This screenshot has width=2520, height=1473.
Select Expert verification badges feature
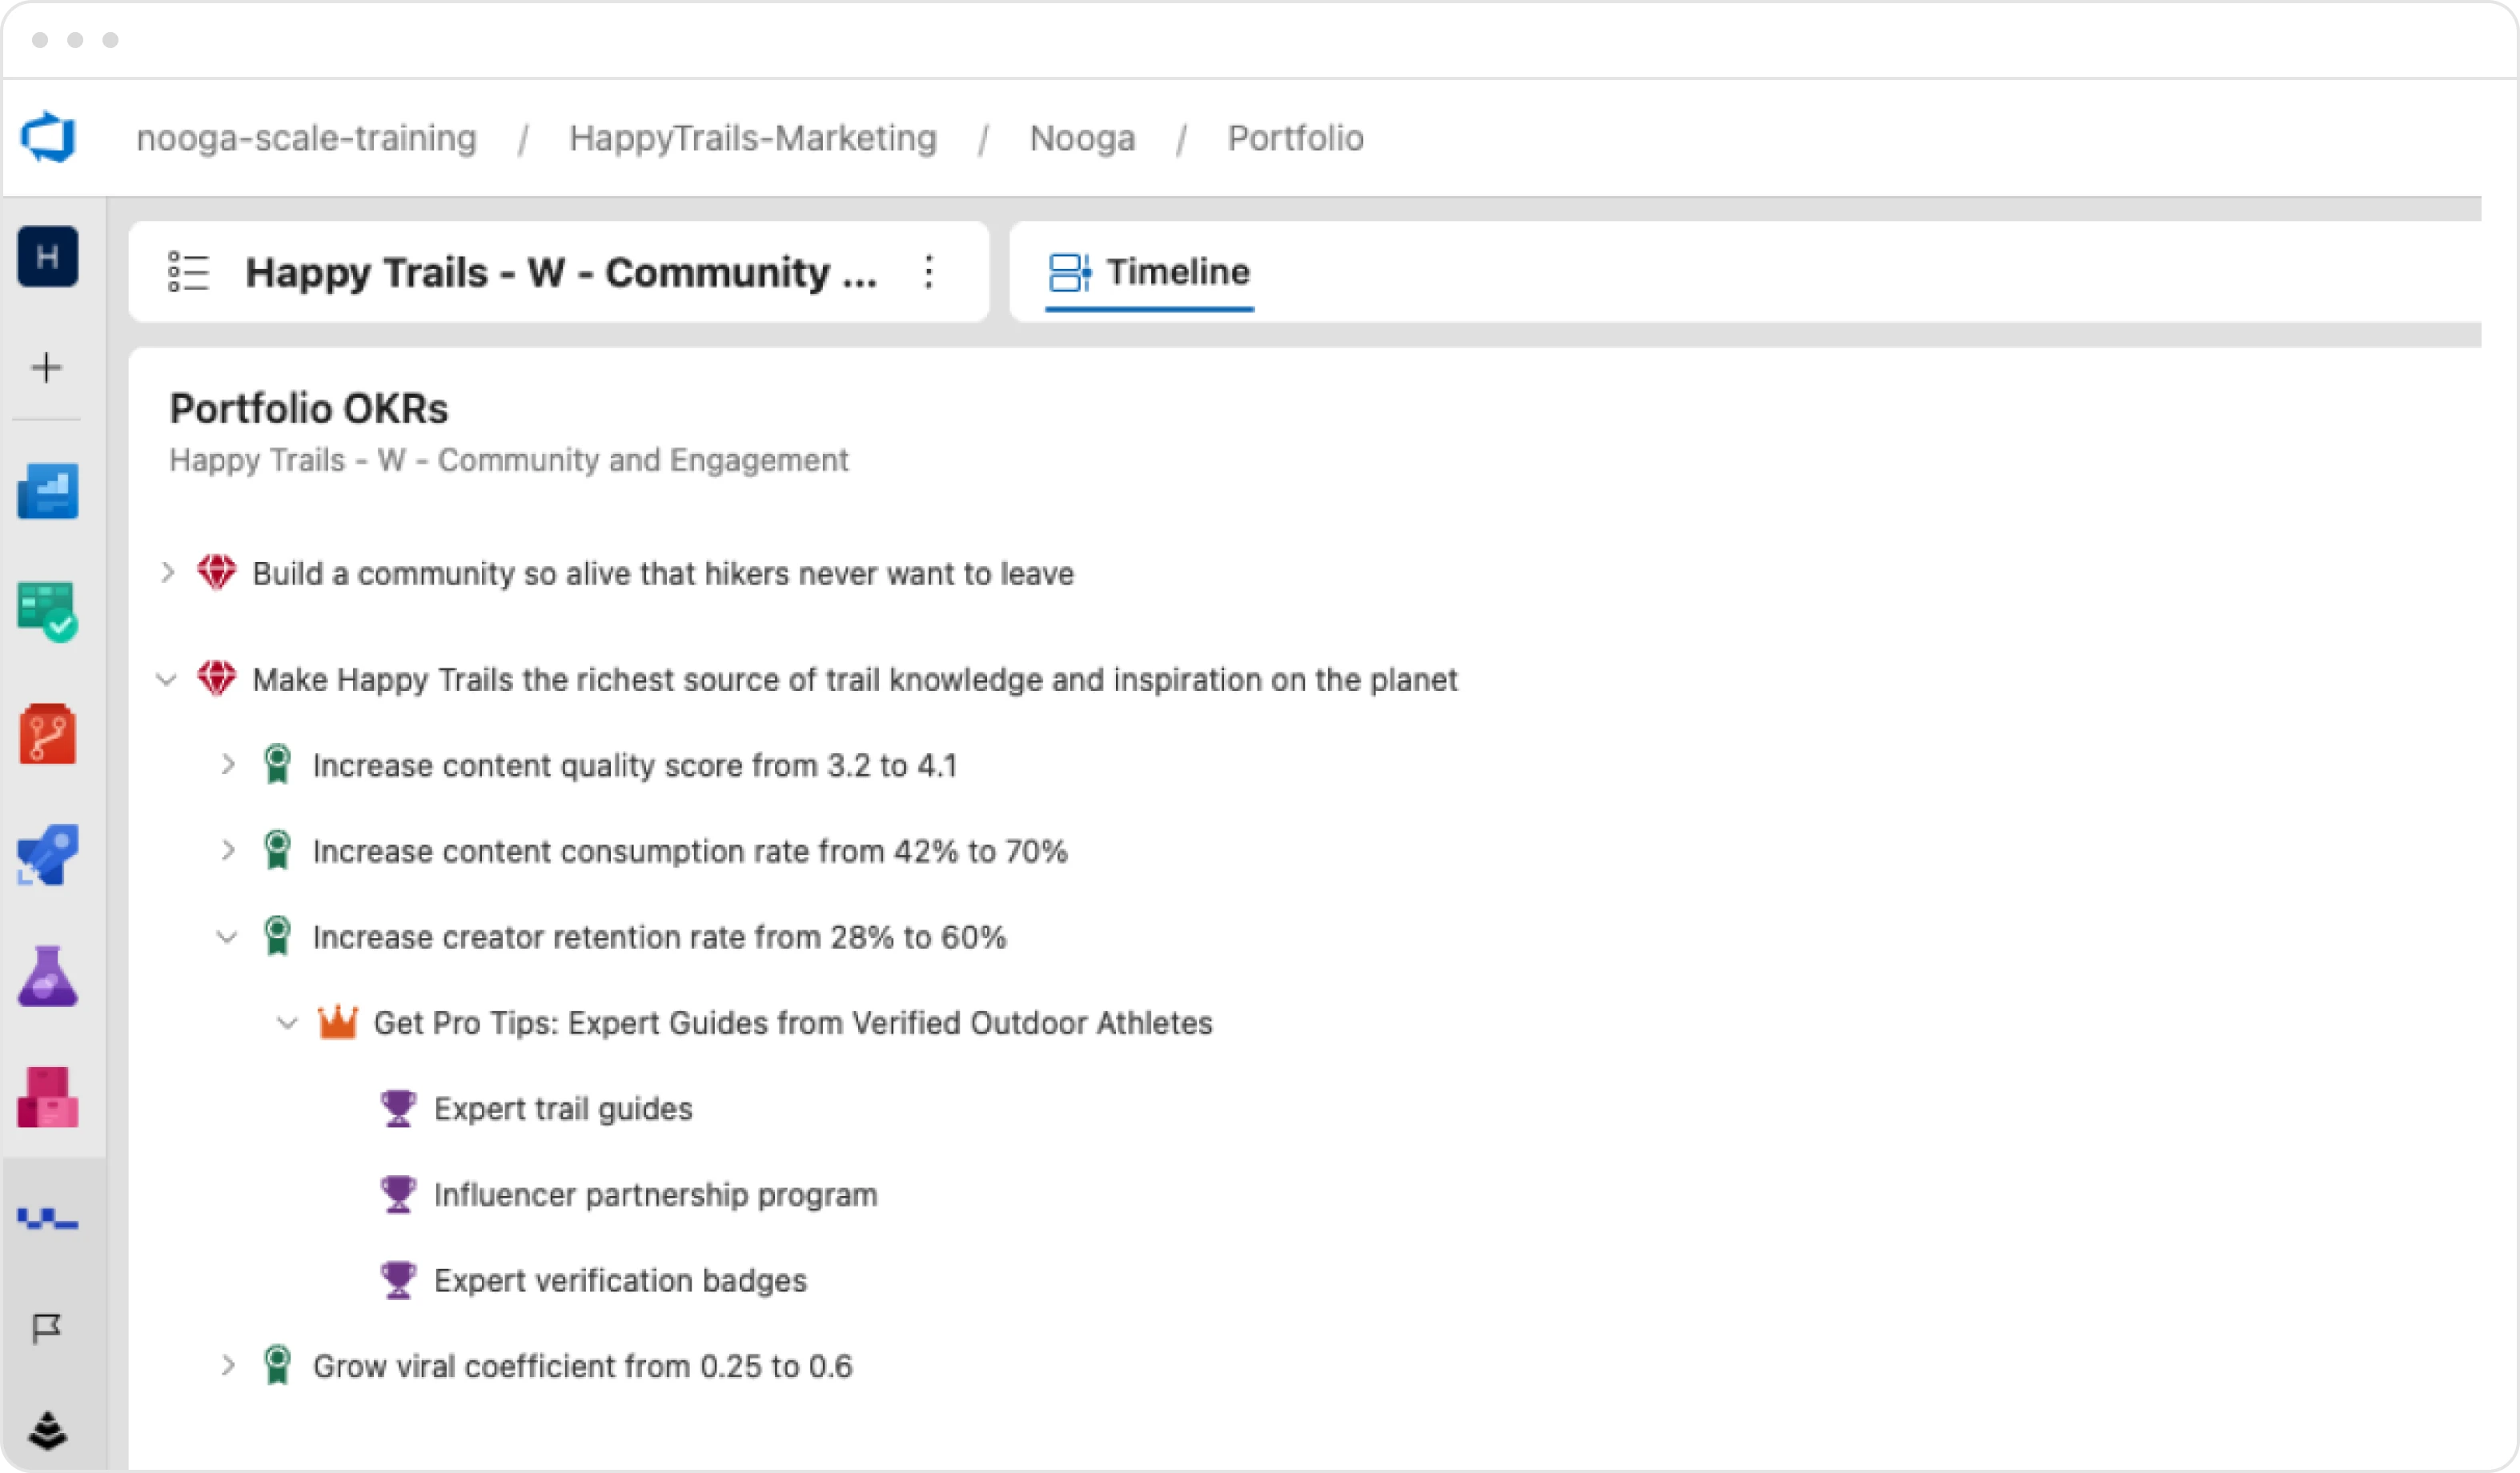click(620, 1281)
